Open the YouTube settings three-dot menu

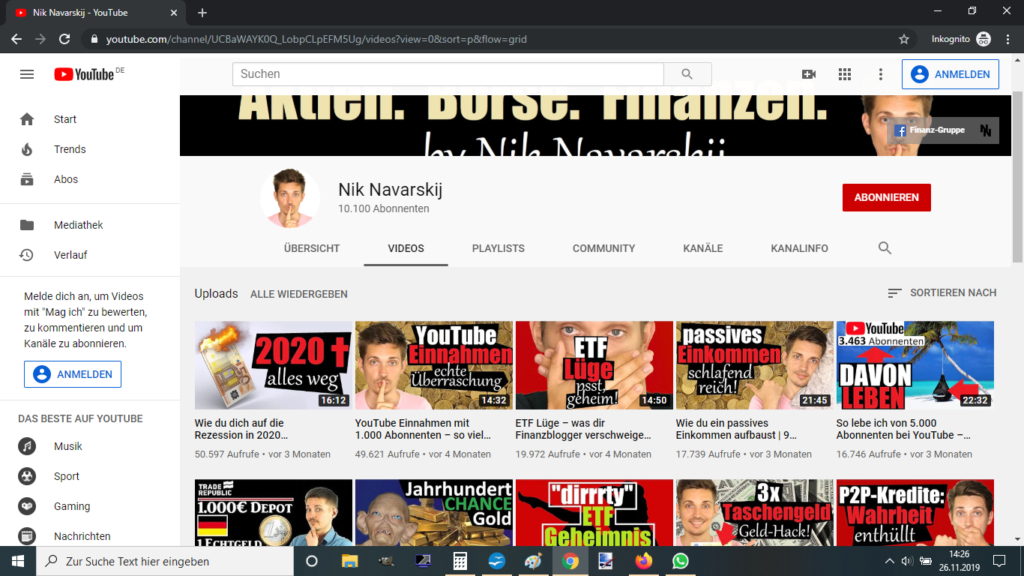pyautogui.click(x=880, y=74)
